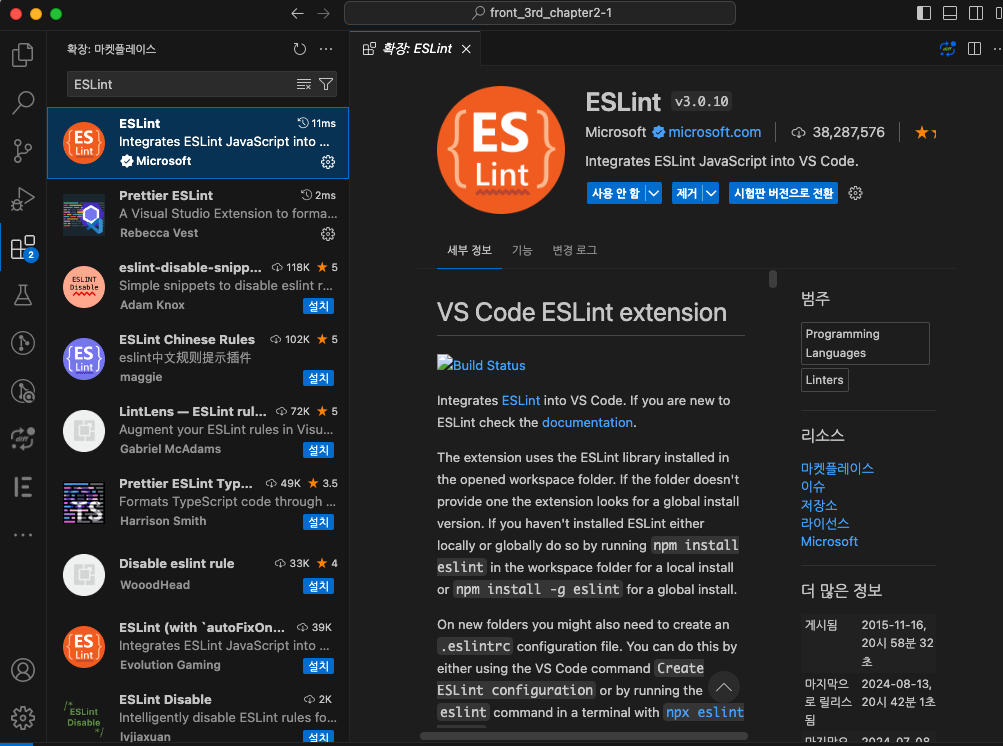Open the extension filter funnel

coord(326,84)
